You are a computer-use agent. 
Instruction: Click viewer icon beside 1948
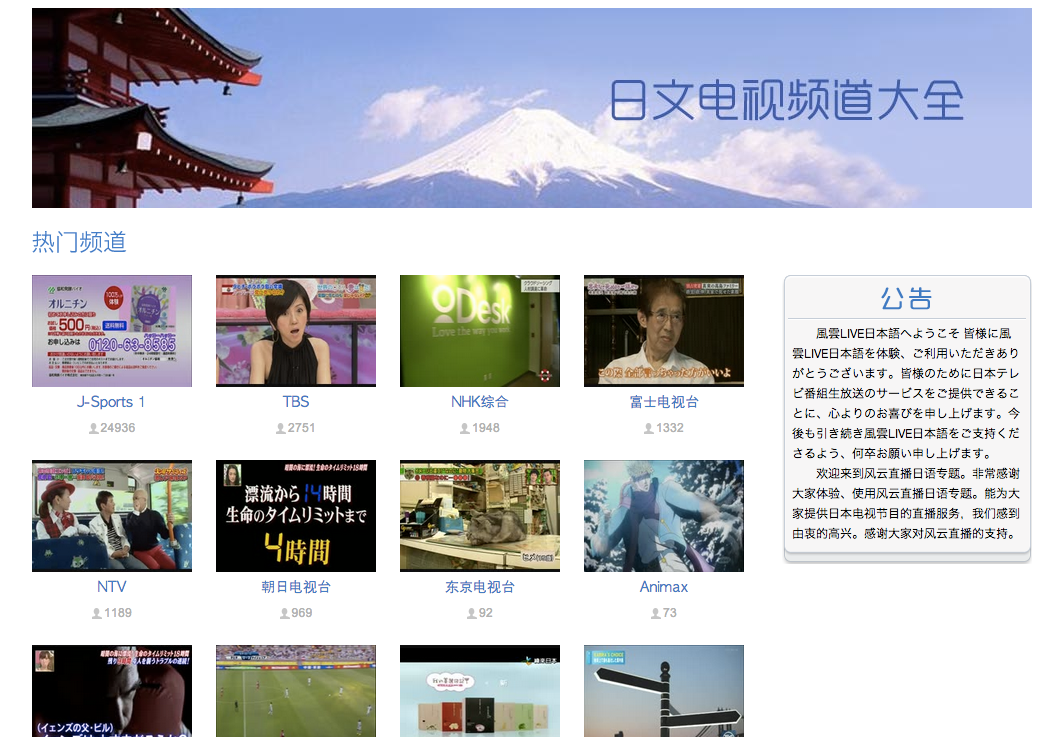coord(464,428)
